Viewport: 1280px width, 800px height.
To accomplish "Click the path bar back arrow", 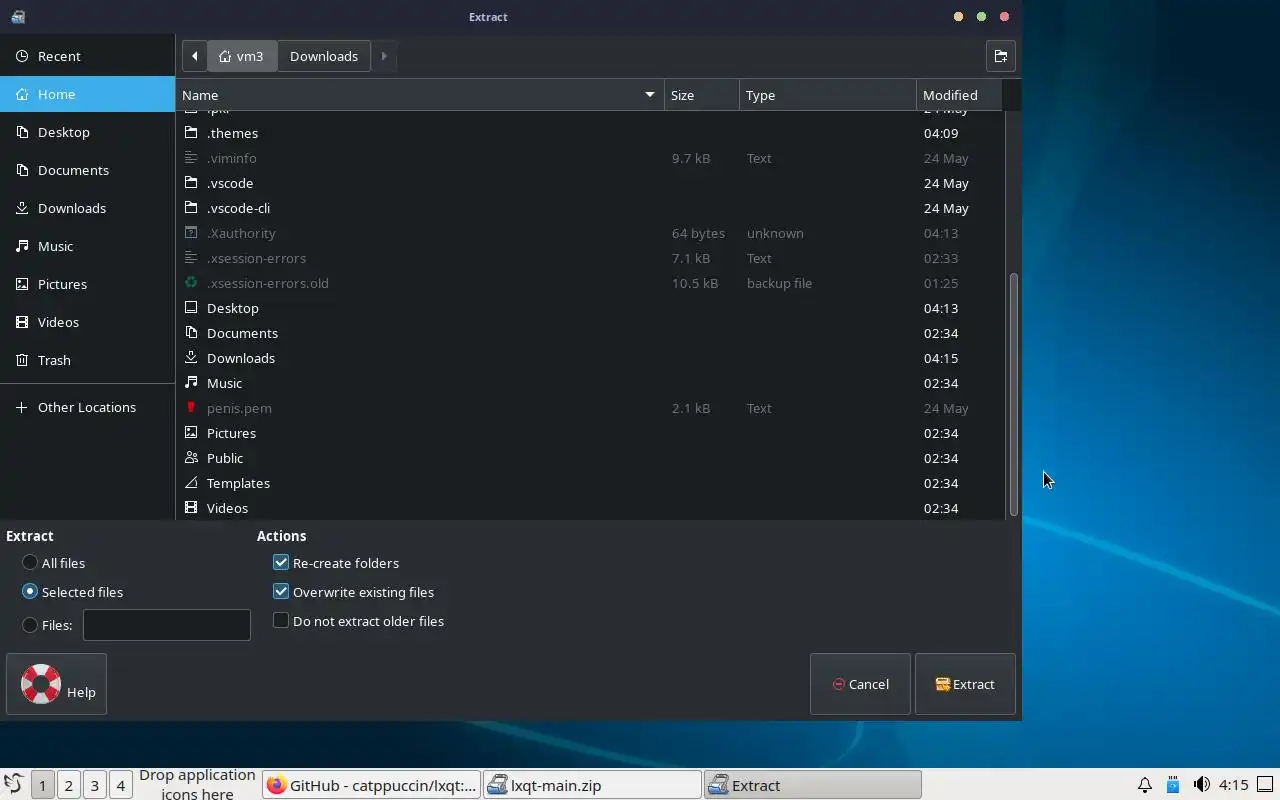I will pos(194,56).
